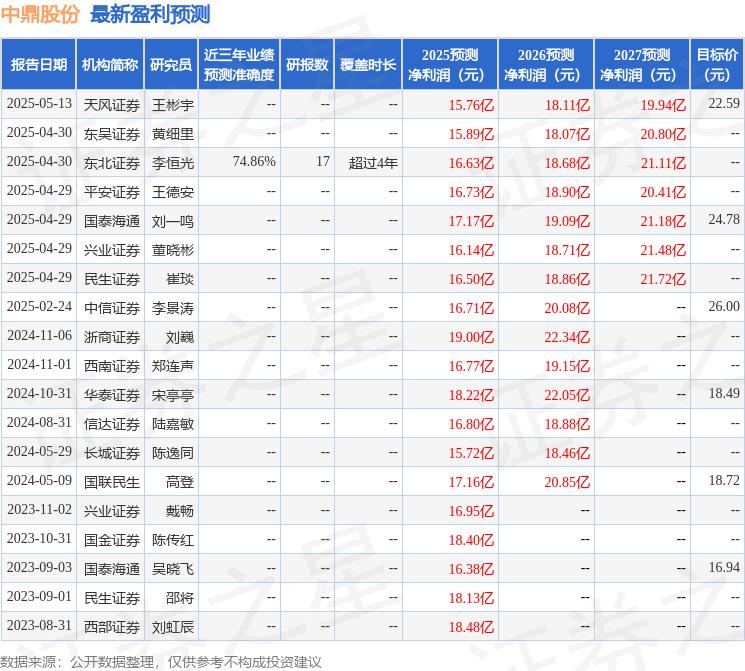
Task: Select the 21.48亿 forecast value
Action: pos(663,250)
